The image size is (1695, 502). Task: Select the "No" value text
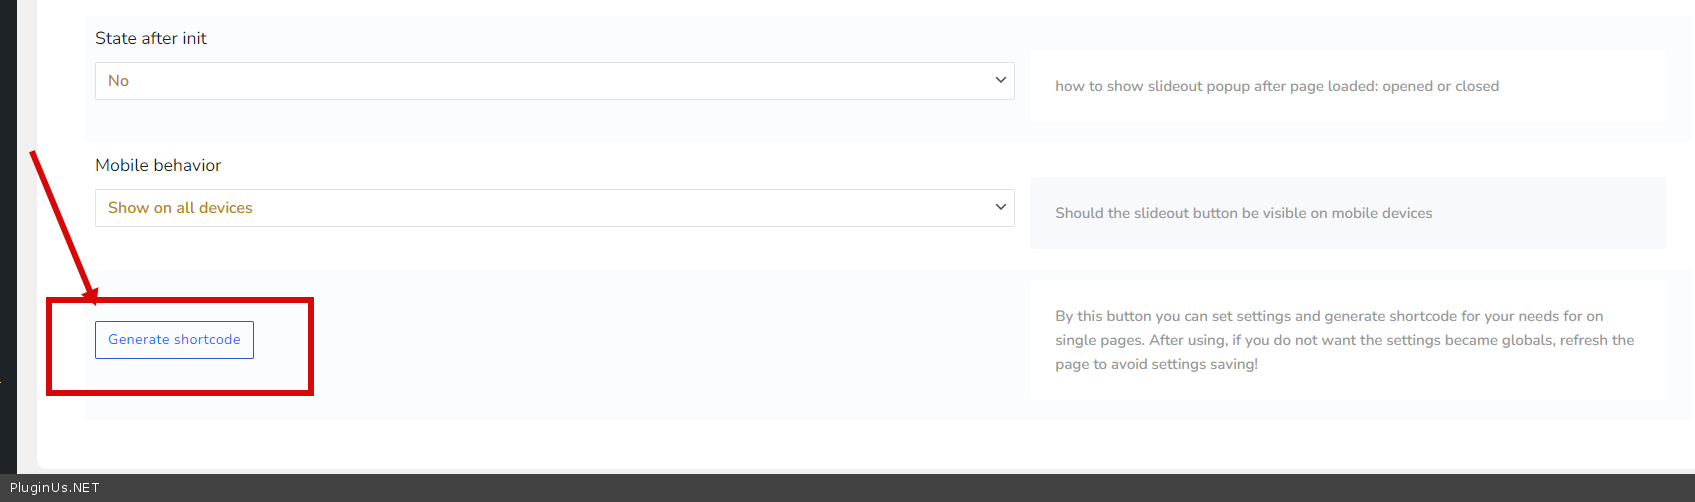[118, 81]
